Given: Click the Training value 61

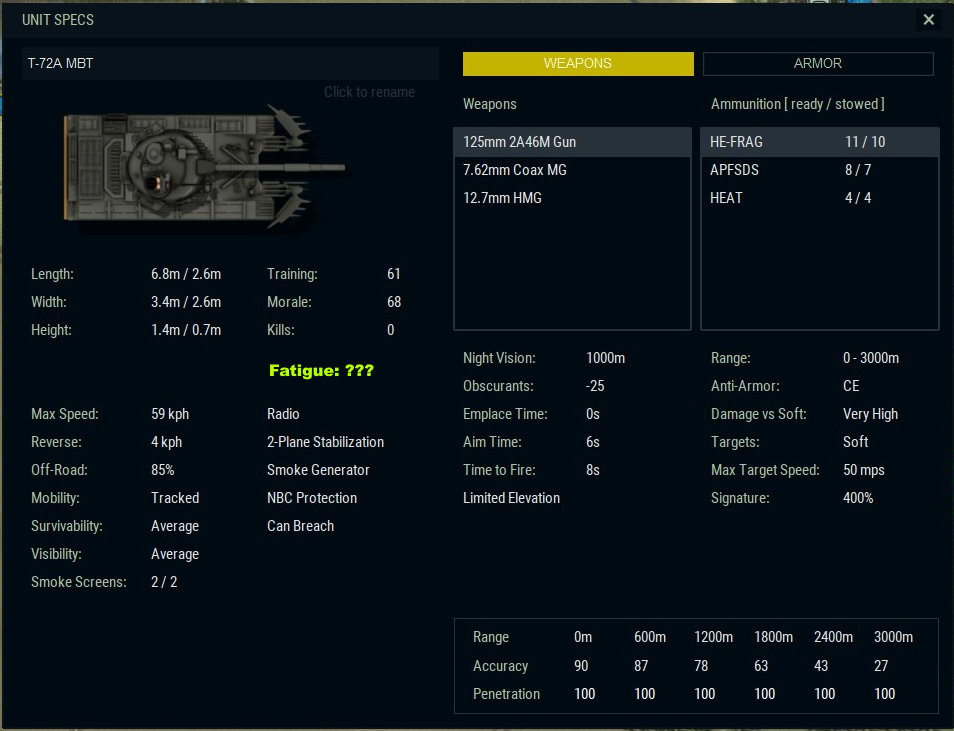Looking at the screenshot, I should 394,274.
